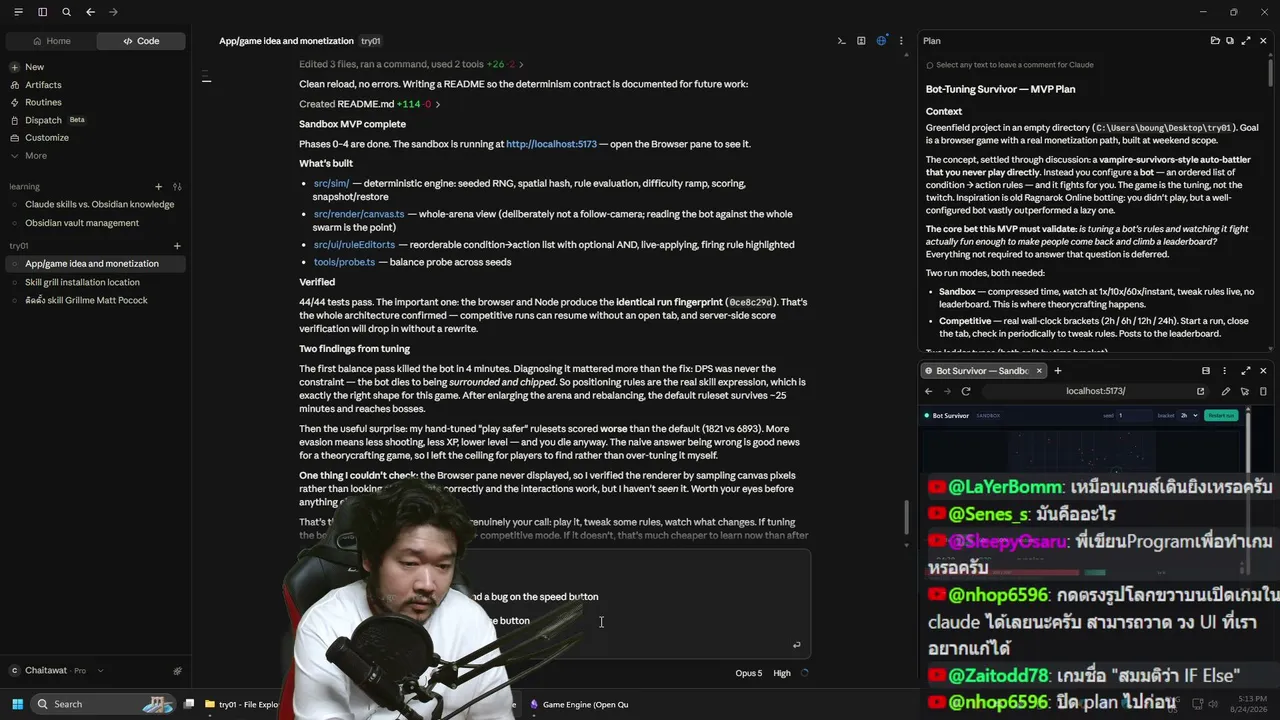Add a session to the learning group
Screen dimensions: 1280x720
(158, 186)
